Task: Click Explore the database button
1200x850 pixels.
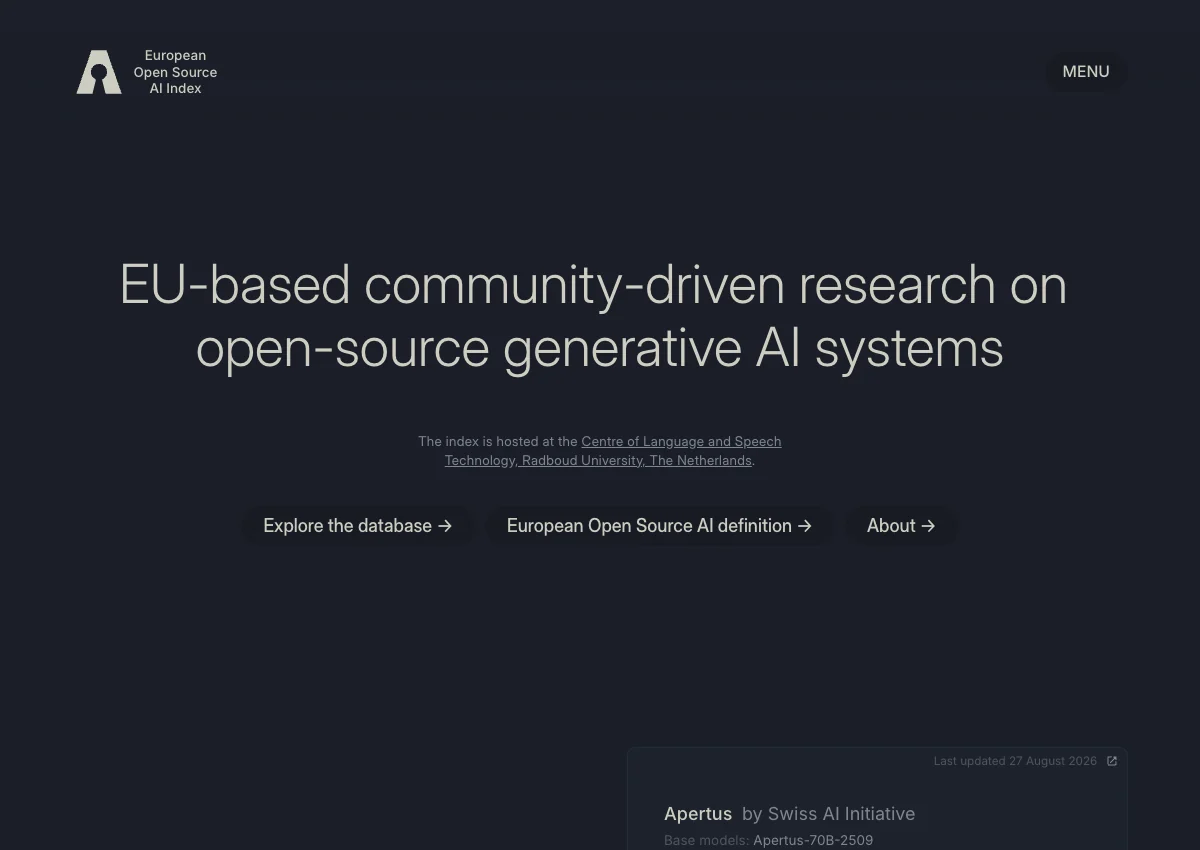Action: click(x=357, y=526)
